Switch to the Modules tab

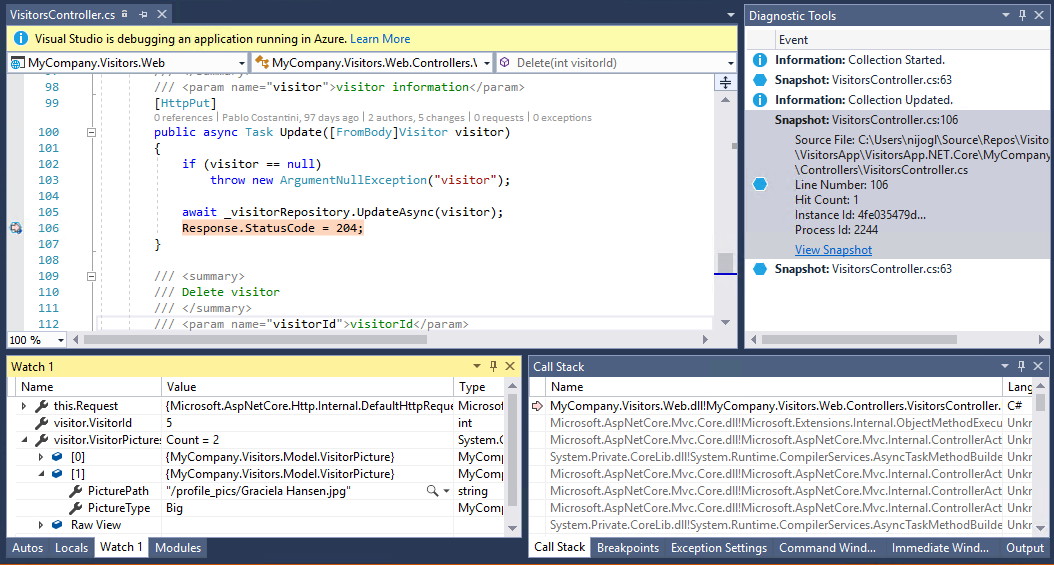click(x=178, y=548)
